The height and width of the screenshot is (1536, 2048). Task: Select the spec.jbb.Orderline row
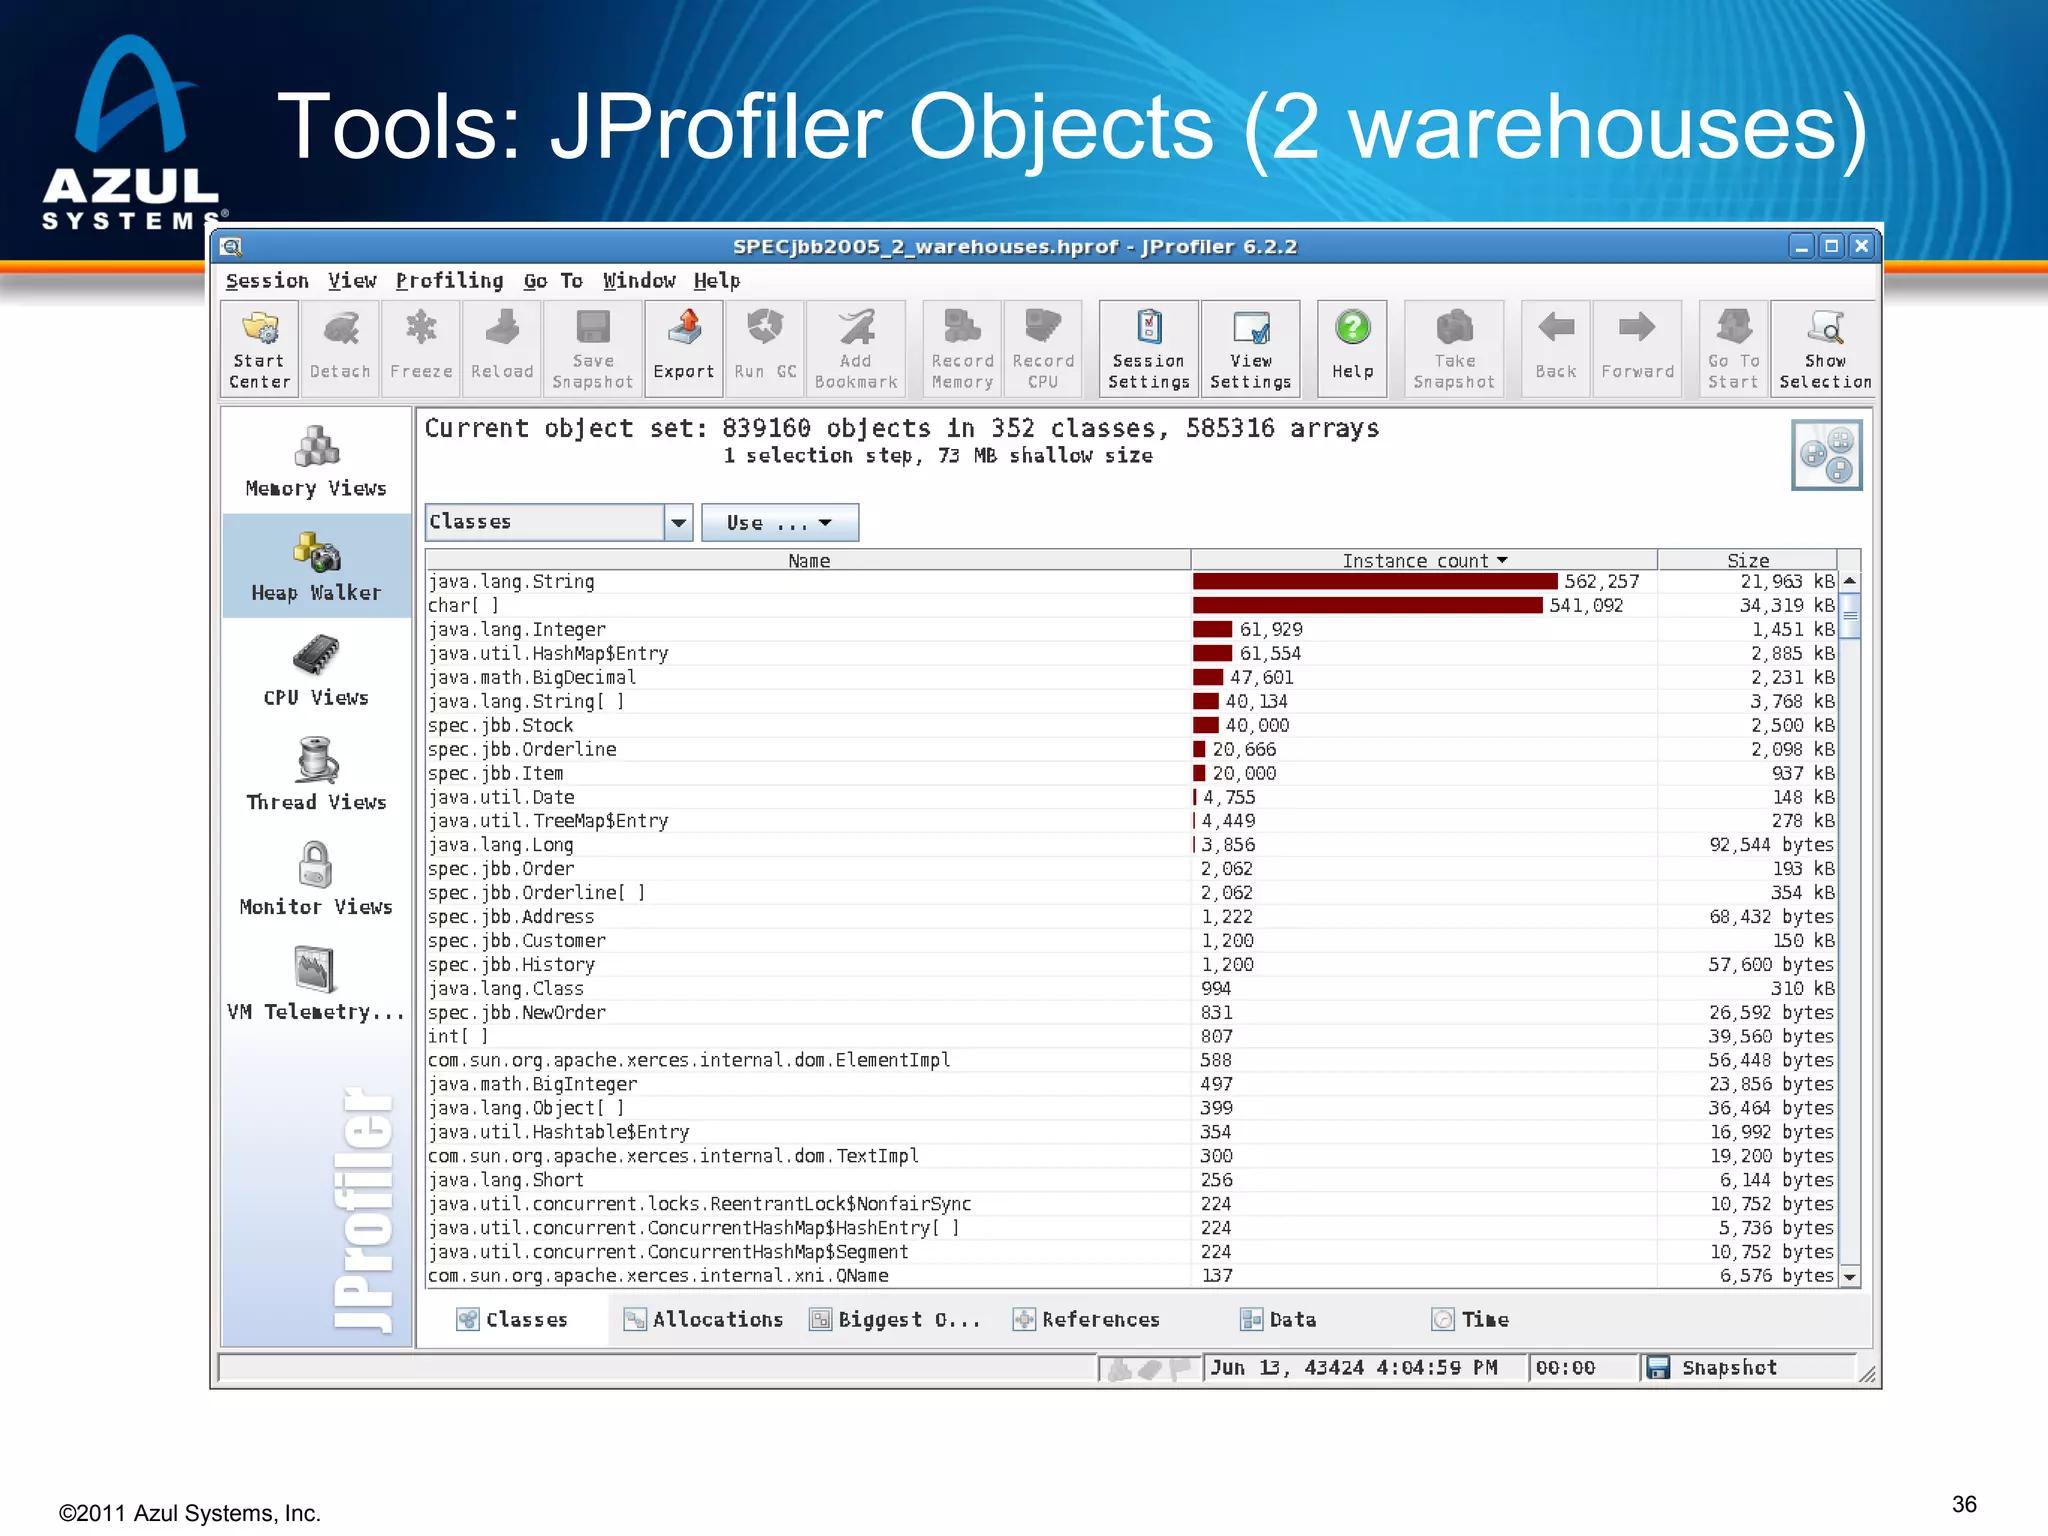pos(1131,749)
